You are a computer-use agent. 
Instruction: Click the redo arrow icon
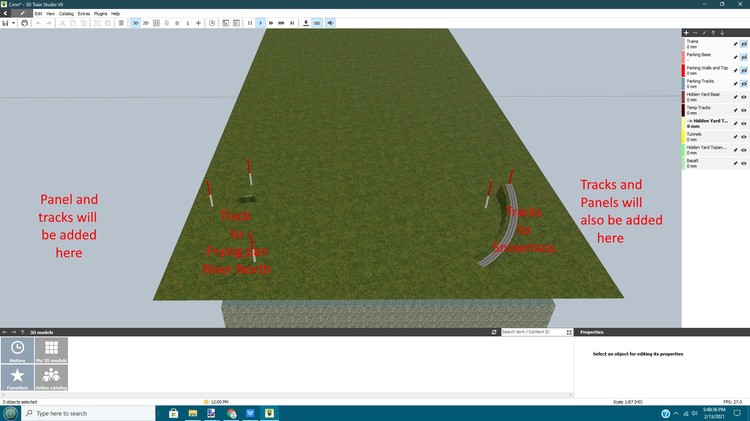(x=48, y=23)
